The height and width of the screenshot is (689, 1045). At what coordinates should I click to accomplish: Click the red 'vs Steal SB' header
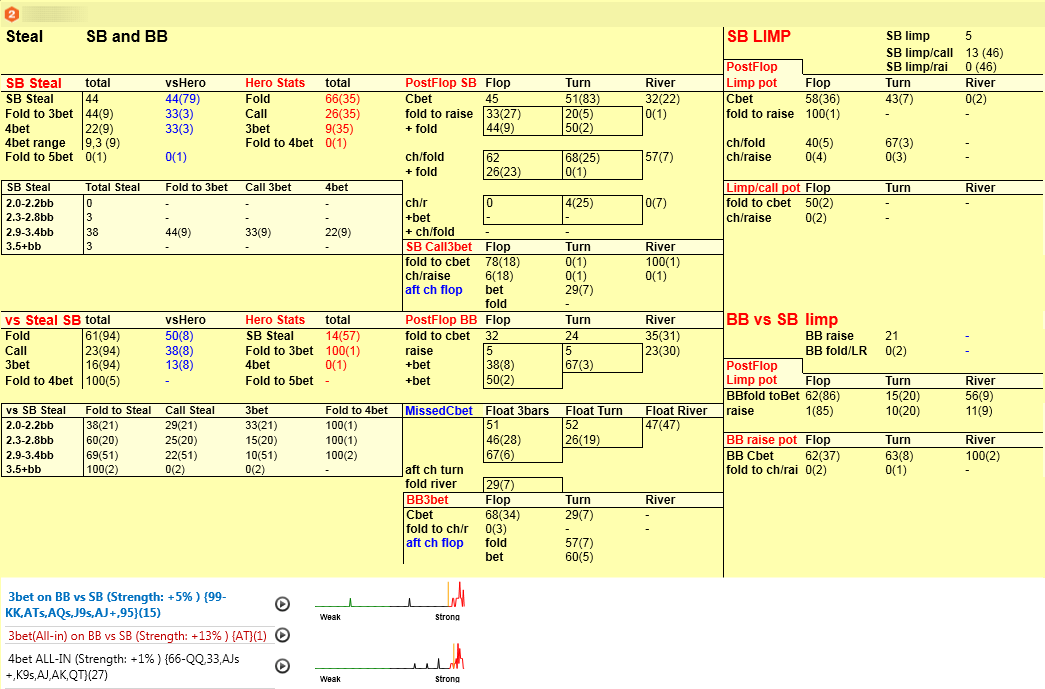coord(43,320)
